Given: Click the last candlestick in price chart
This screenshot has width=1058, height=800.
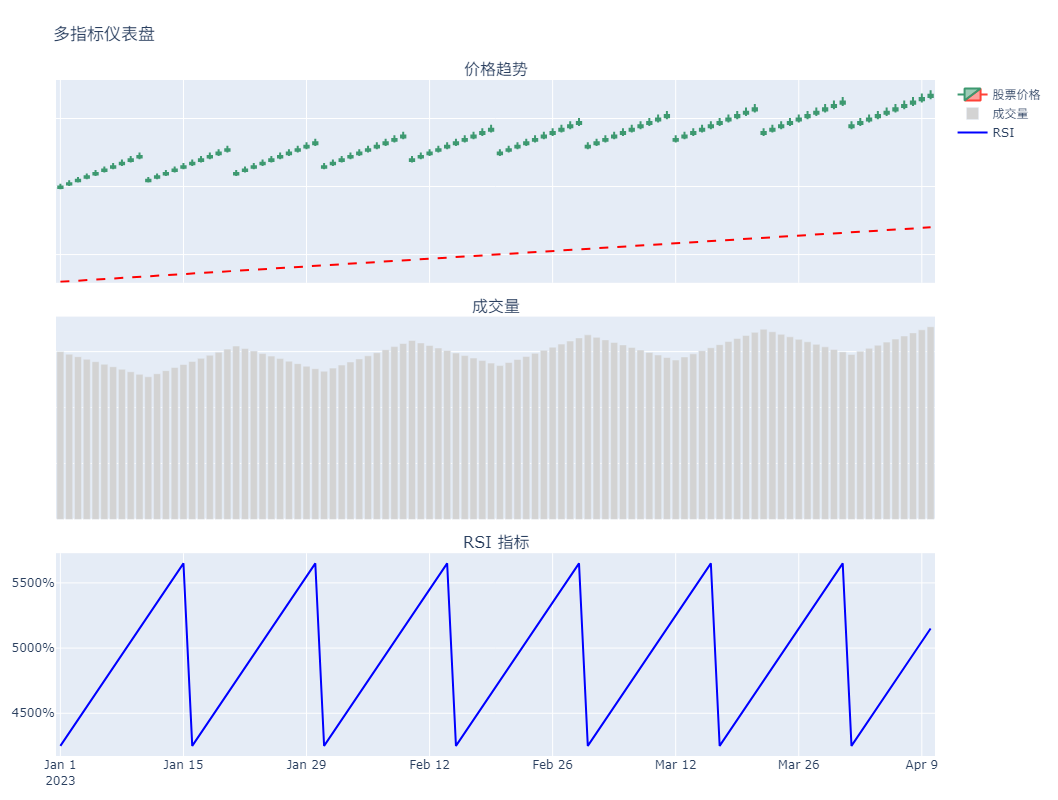Looking at the screenshot, I should pos(931,95).
